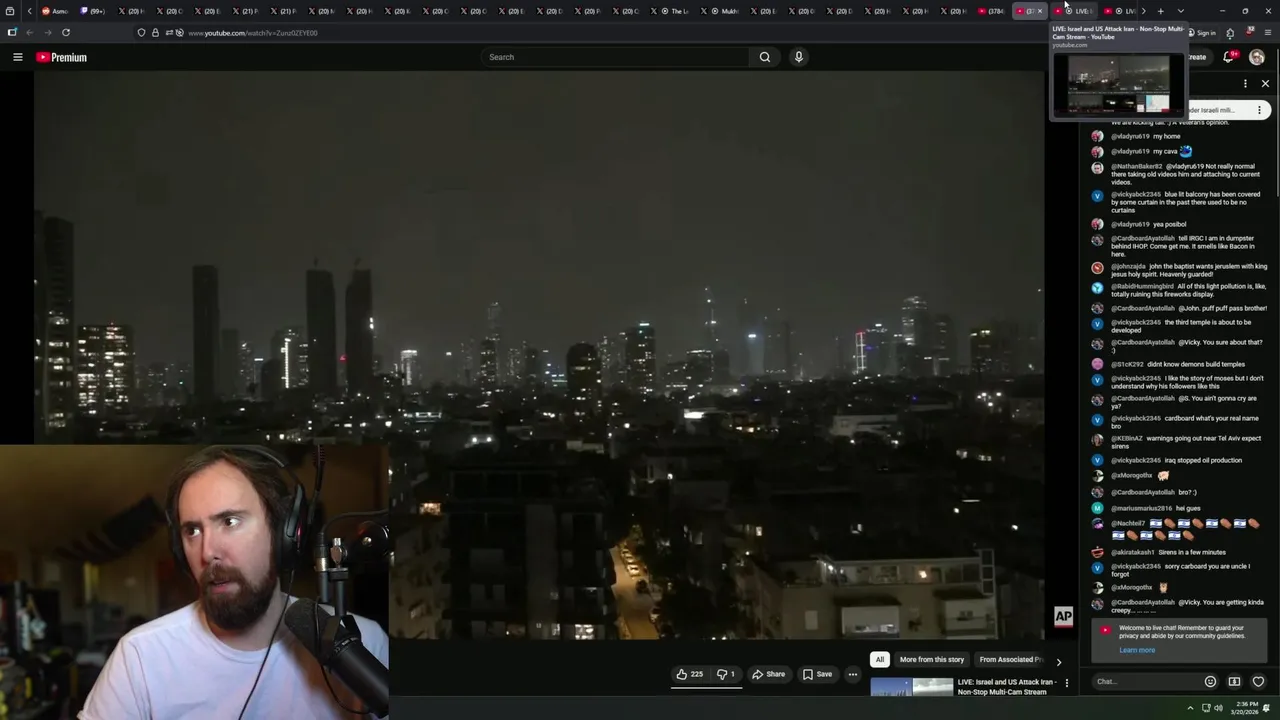The width and height of the screenshot is (1280, 720).
Task: Open the chat emoji picker
Action: coord(1210,682)
